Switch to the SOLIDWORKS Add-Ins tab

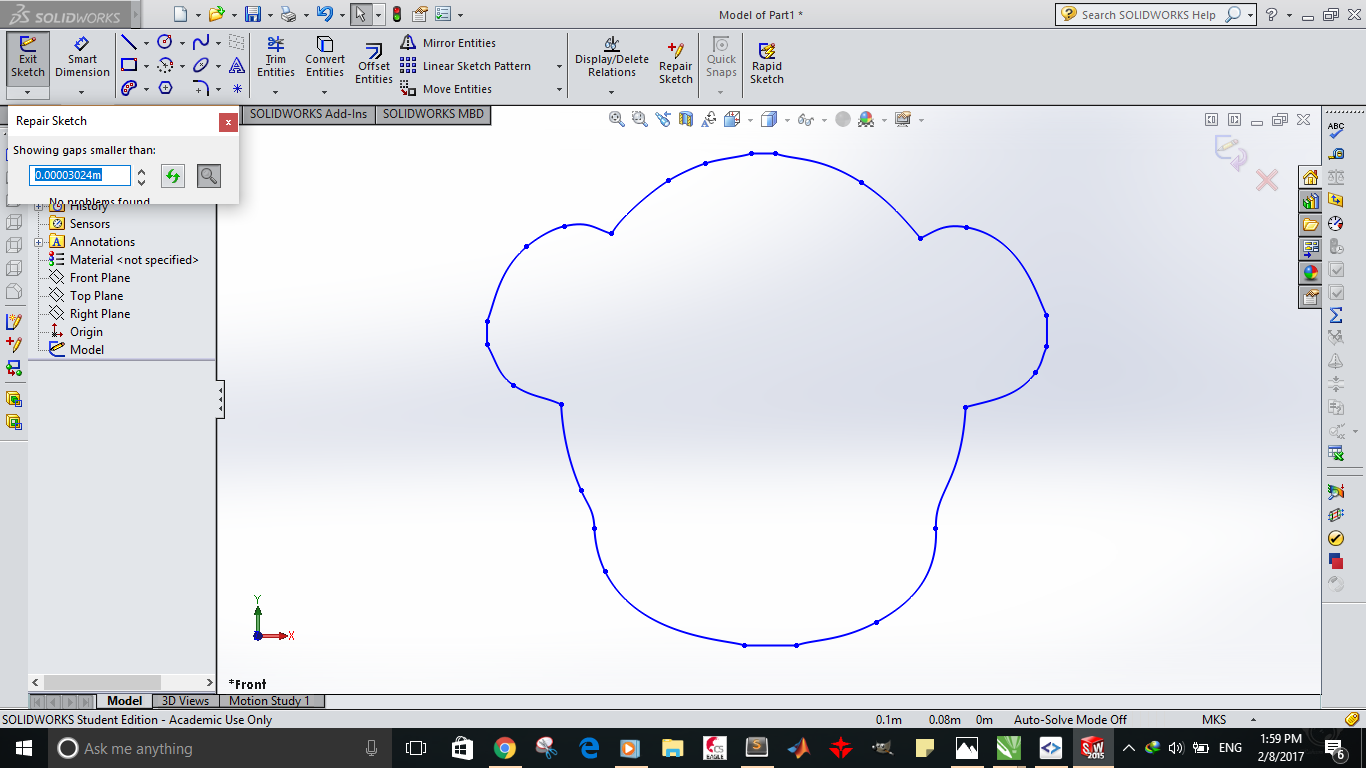tap(309, 114)
